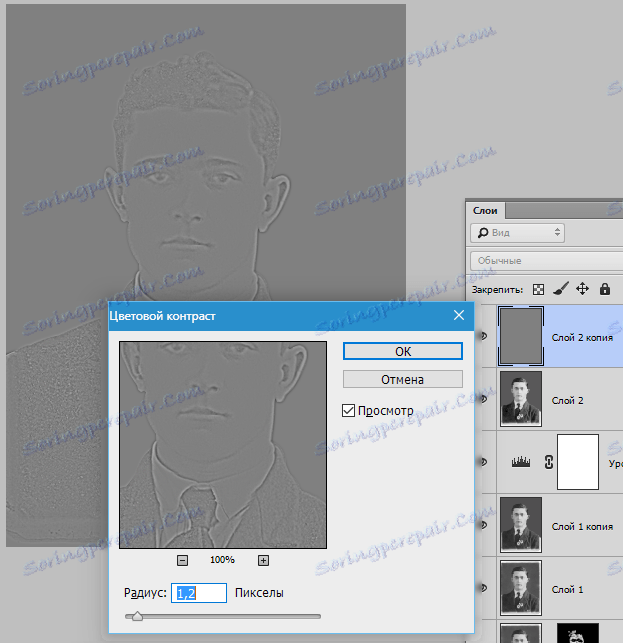623x643 pixels.
Task: Select the black layer mask thumbnail
Action: pyautogui.click(x=578, y=633)
